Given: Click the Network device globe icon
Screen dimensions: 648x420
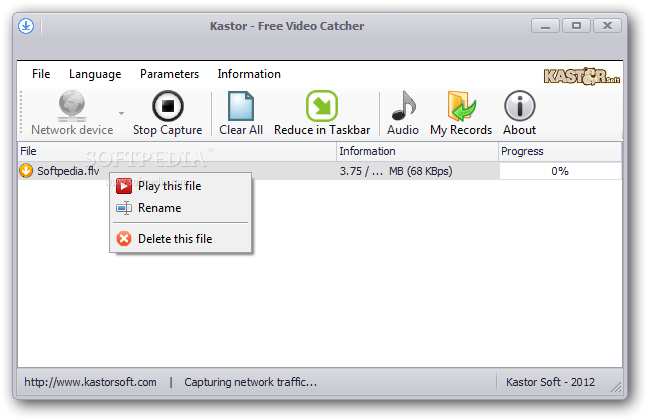Looking at the screenshot, I should pyautogui.click(x=71, y=106).
